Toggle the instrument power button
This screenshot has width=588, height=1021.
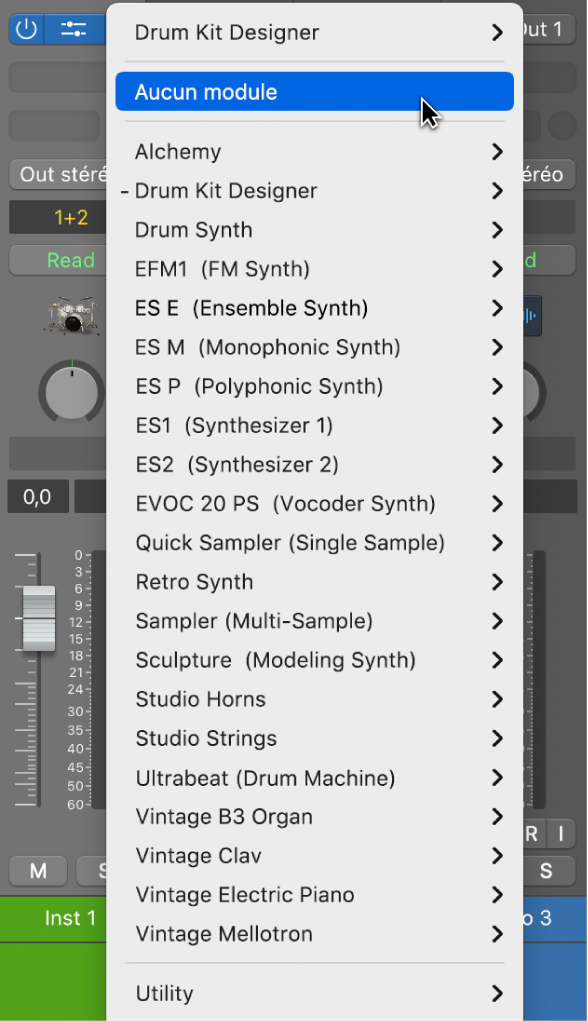click(x=26, y=29)
